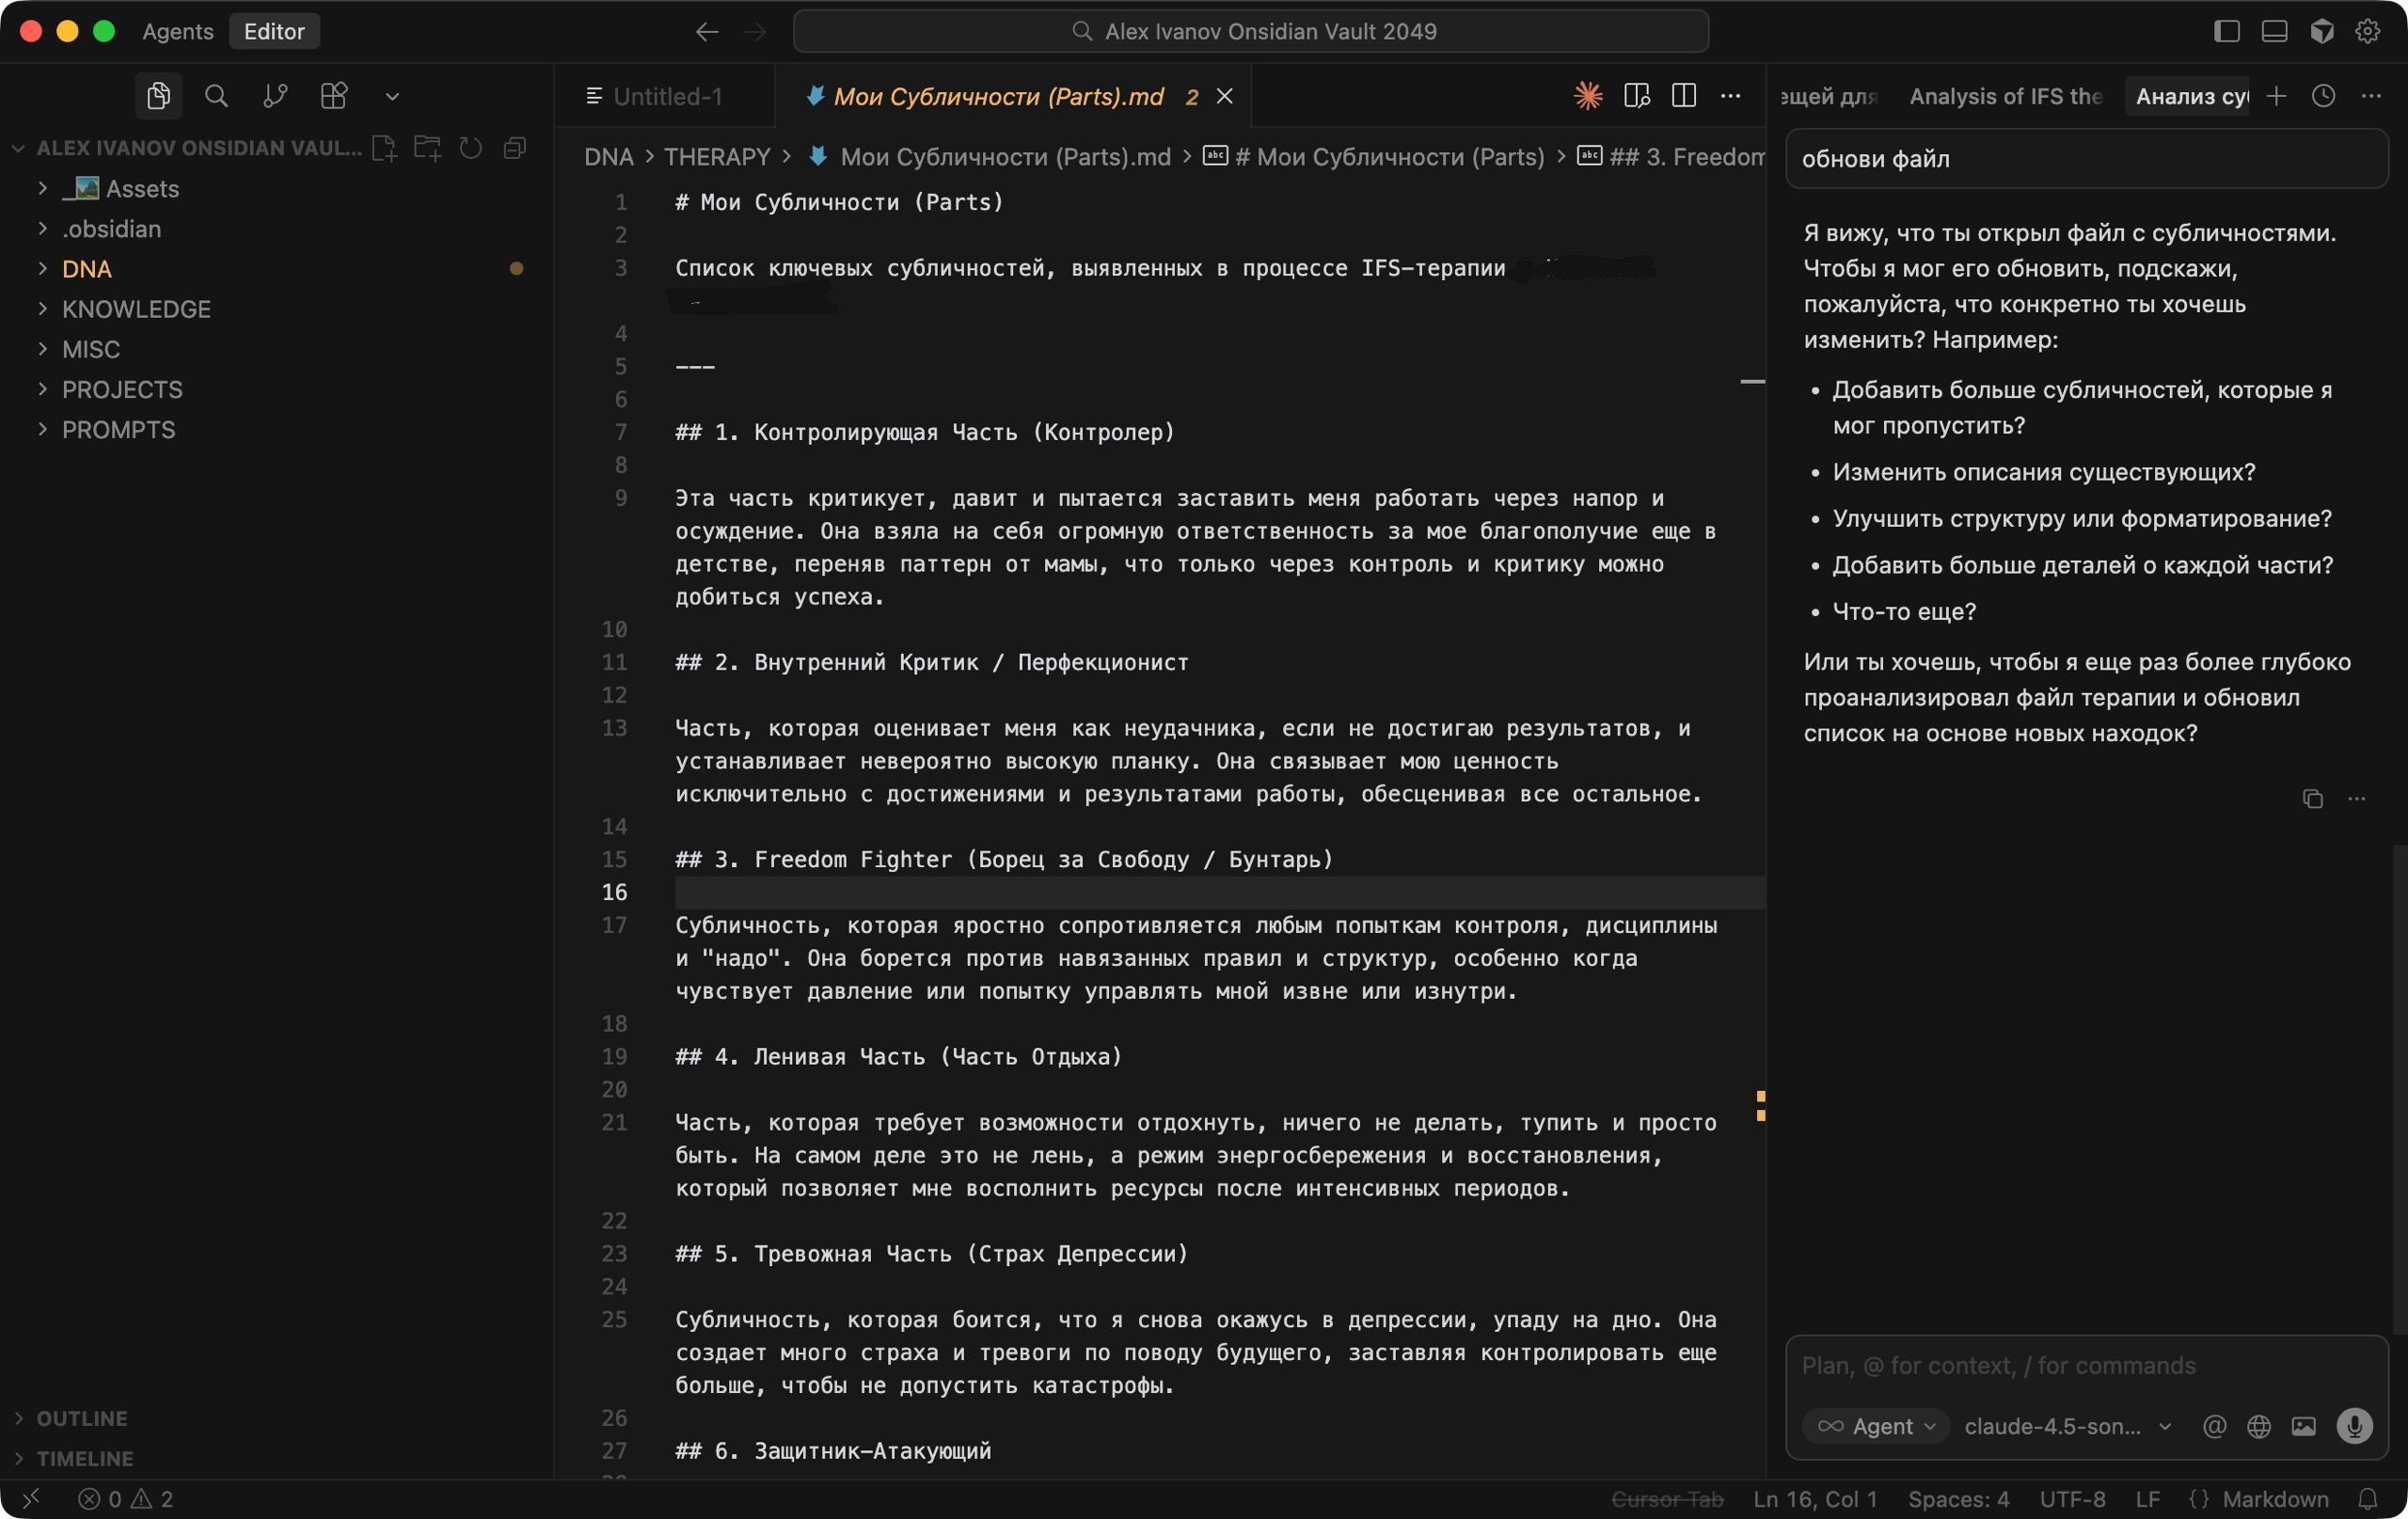Toggle the primary sidebar layout icon
This screenshot has width=2408, height=1519.
2227,31
